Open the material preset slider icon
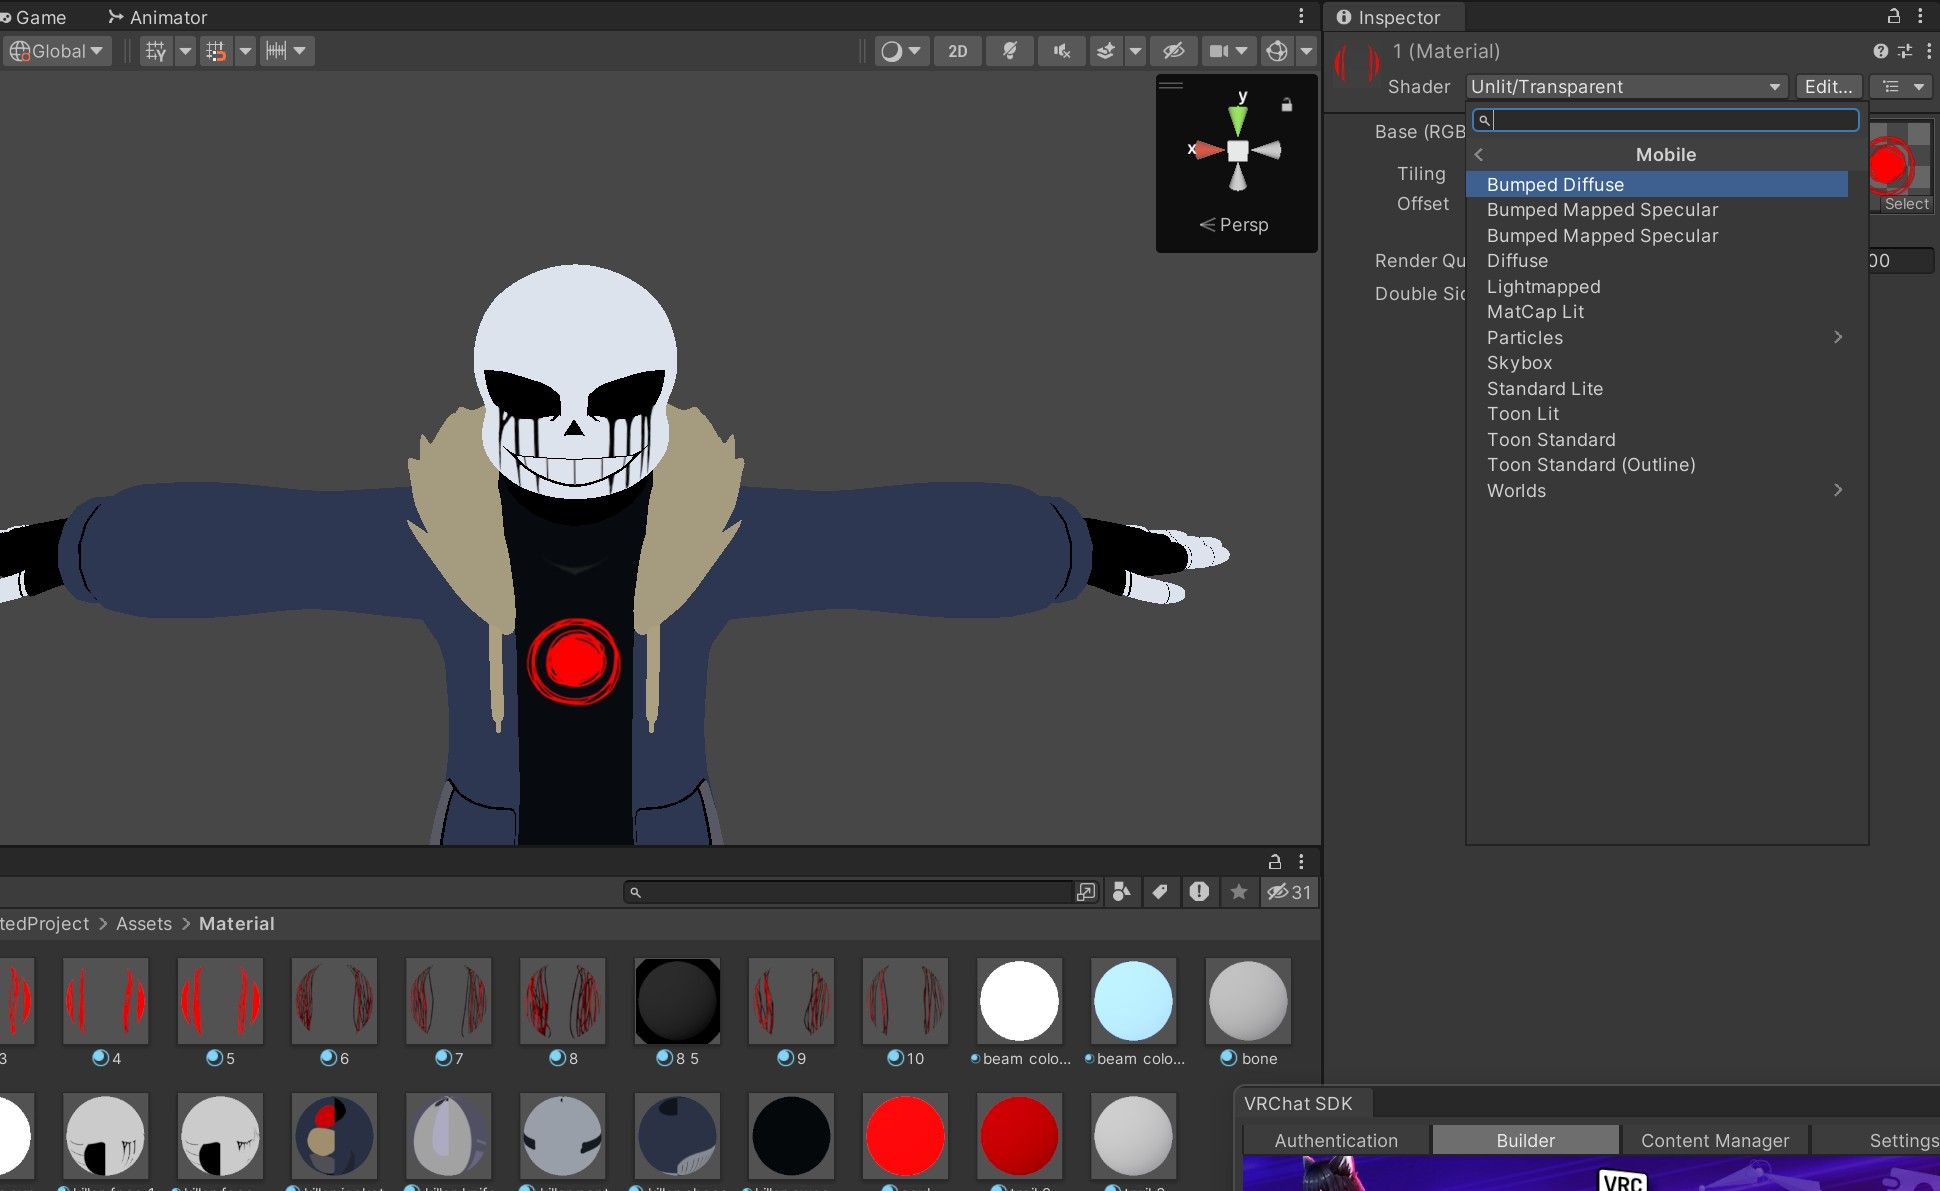The image size is (1940, 1191). click(1904, 51)
